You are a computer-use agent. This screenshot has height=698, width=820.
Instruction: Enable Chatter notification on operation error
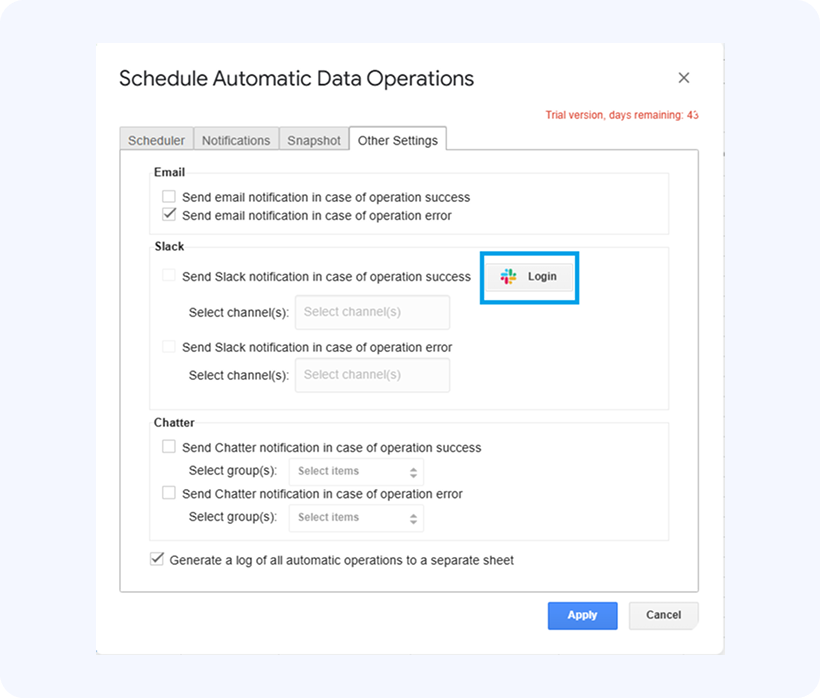[169, 493]
